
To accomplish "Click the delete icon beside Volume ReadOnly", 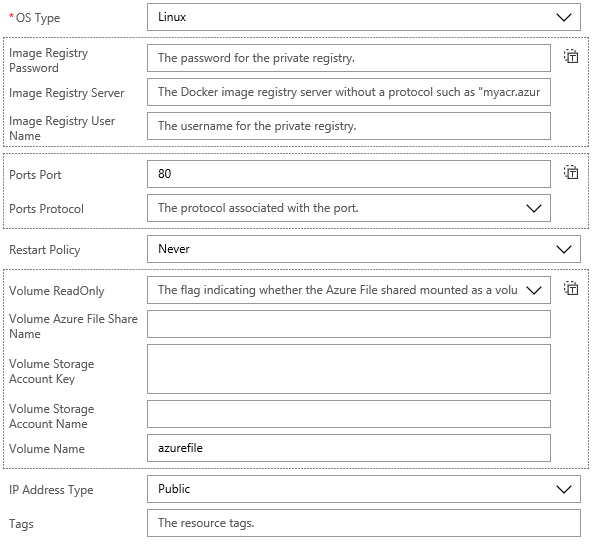I will coord(571,288).
